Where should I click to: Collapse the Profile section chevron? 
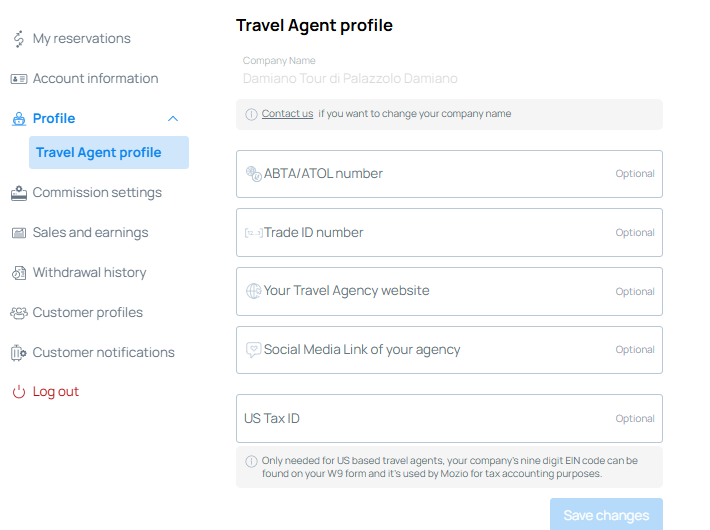click(x=173, y=119)
